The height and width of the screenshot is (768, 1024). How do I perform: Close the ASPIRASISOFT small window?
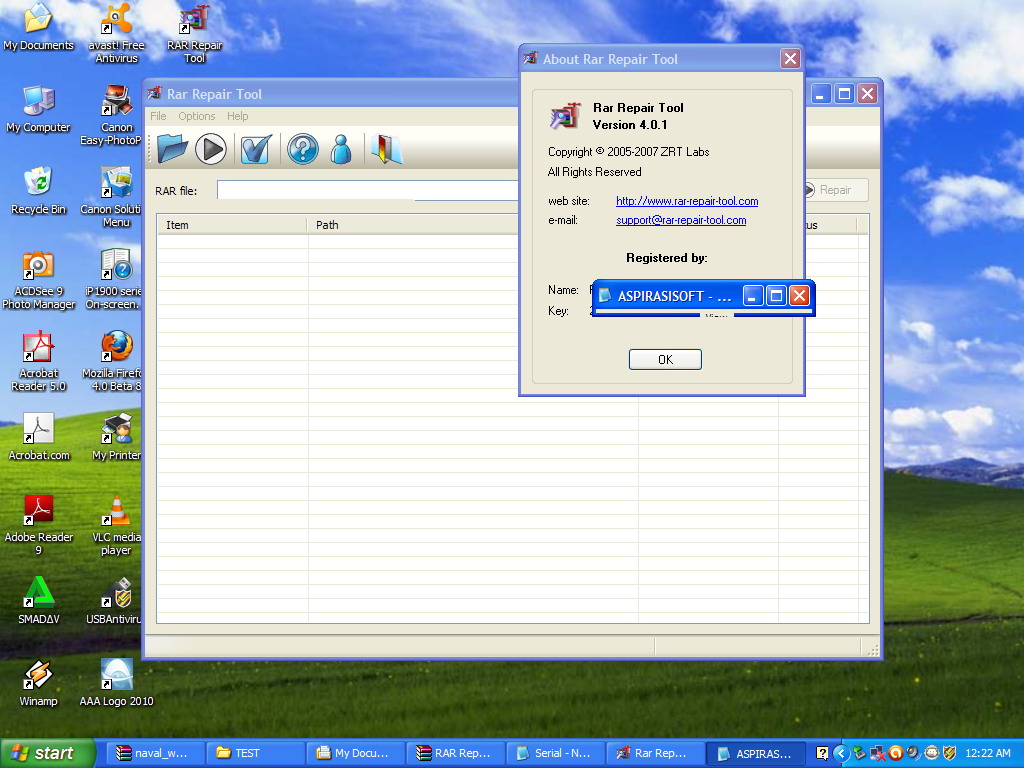click(799, 296)
